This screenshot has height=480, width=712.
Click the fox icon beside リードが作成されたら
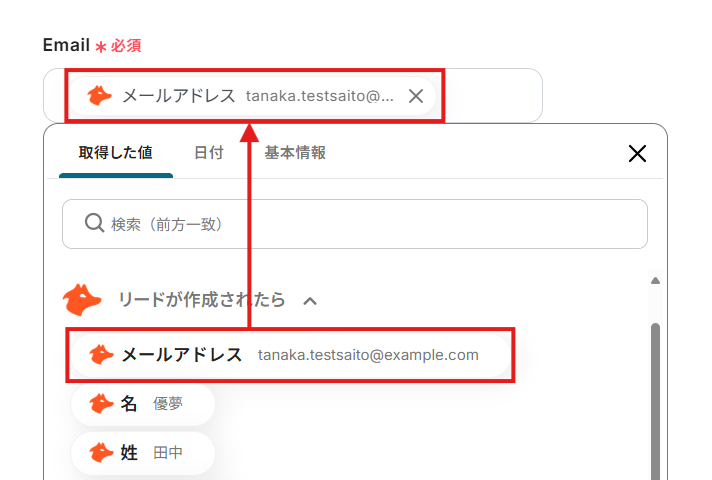[82, 300]
